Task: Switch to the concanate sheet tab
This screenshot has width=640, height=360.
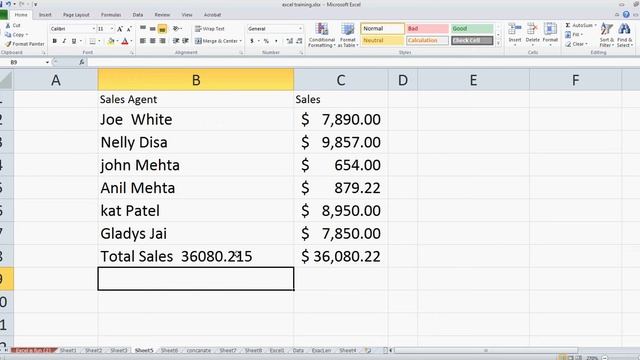Action: point(199,350)
